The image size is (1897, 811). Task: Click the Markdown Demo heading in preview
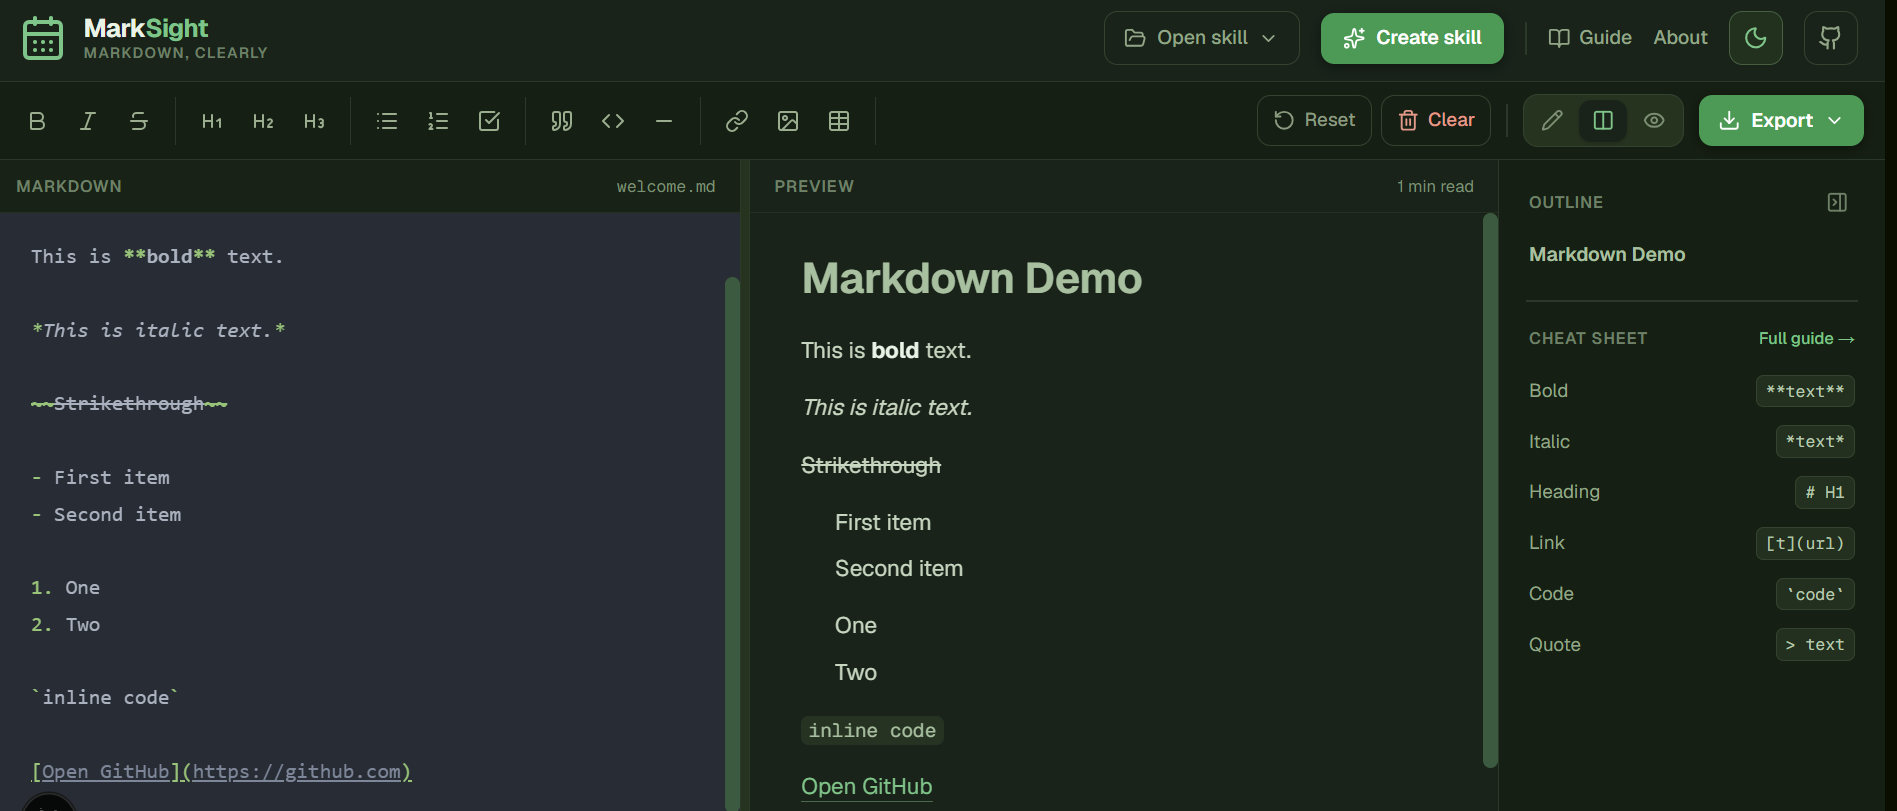[971, 278]
